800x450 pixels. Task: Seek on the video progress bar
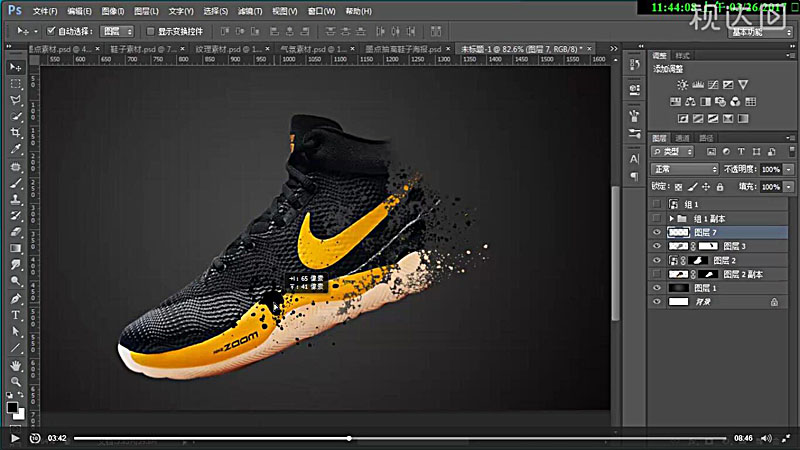tap(400, 438)
